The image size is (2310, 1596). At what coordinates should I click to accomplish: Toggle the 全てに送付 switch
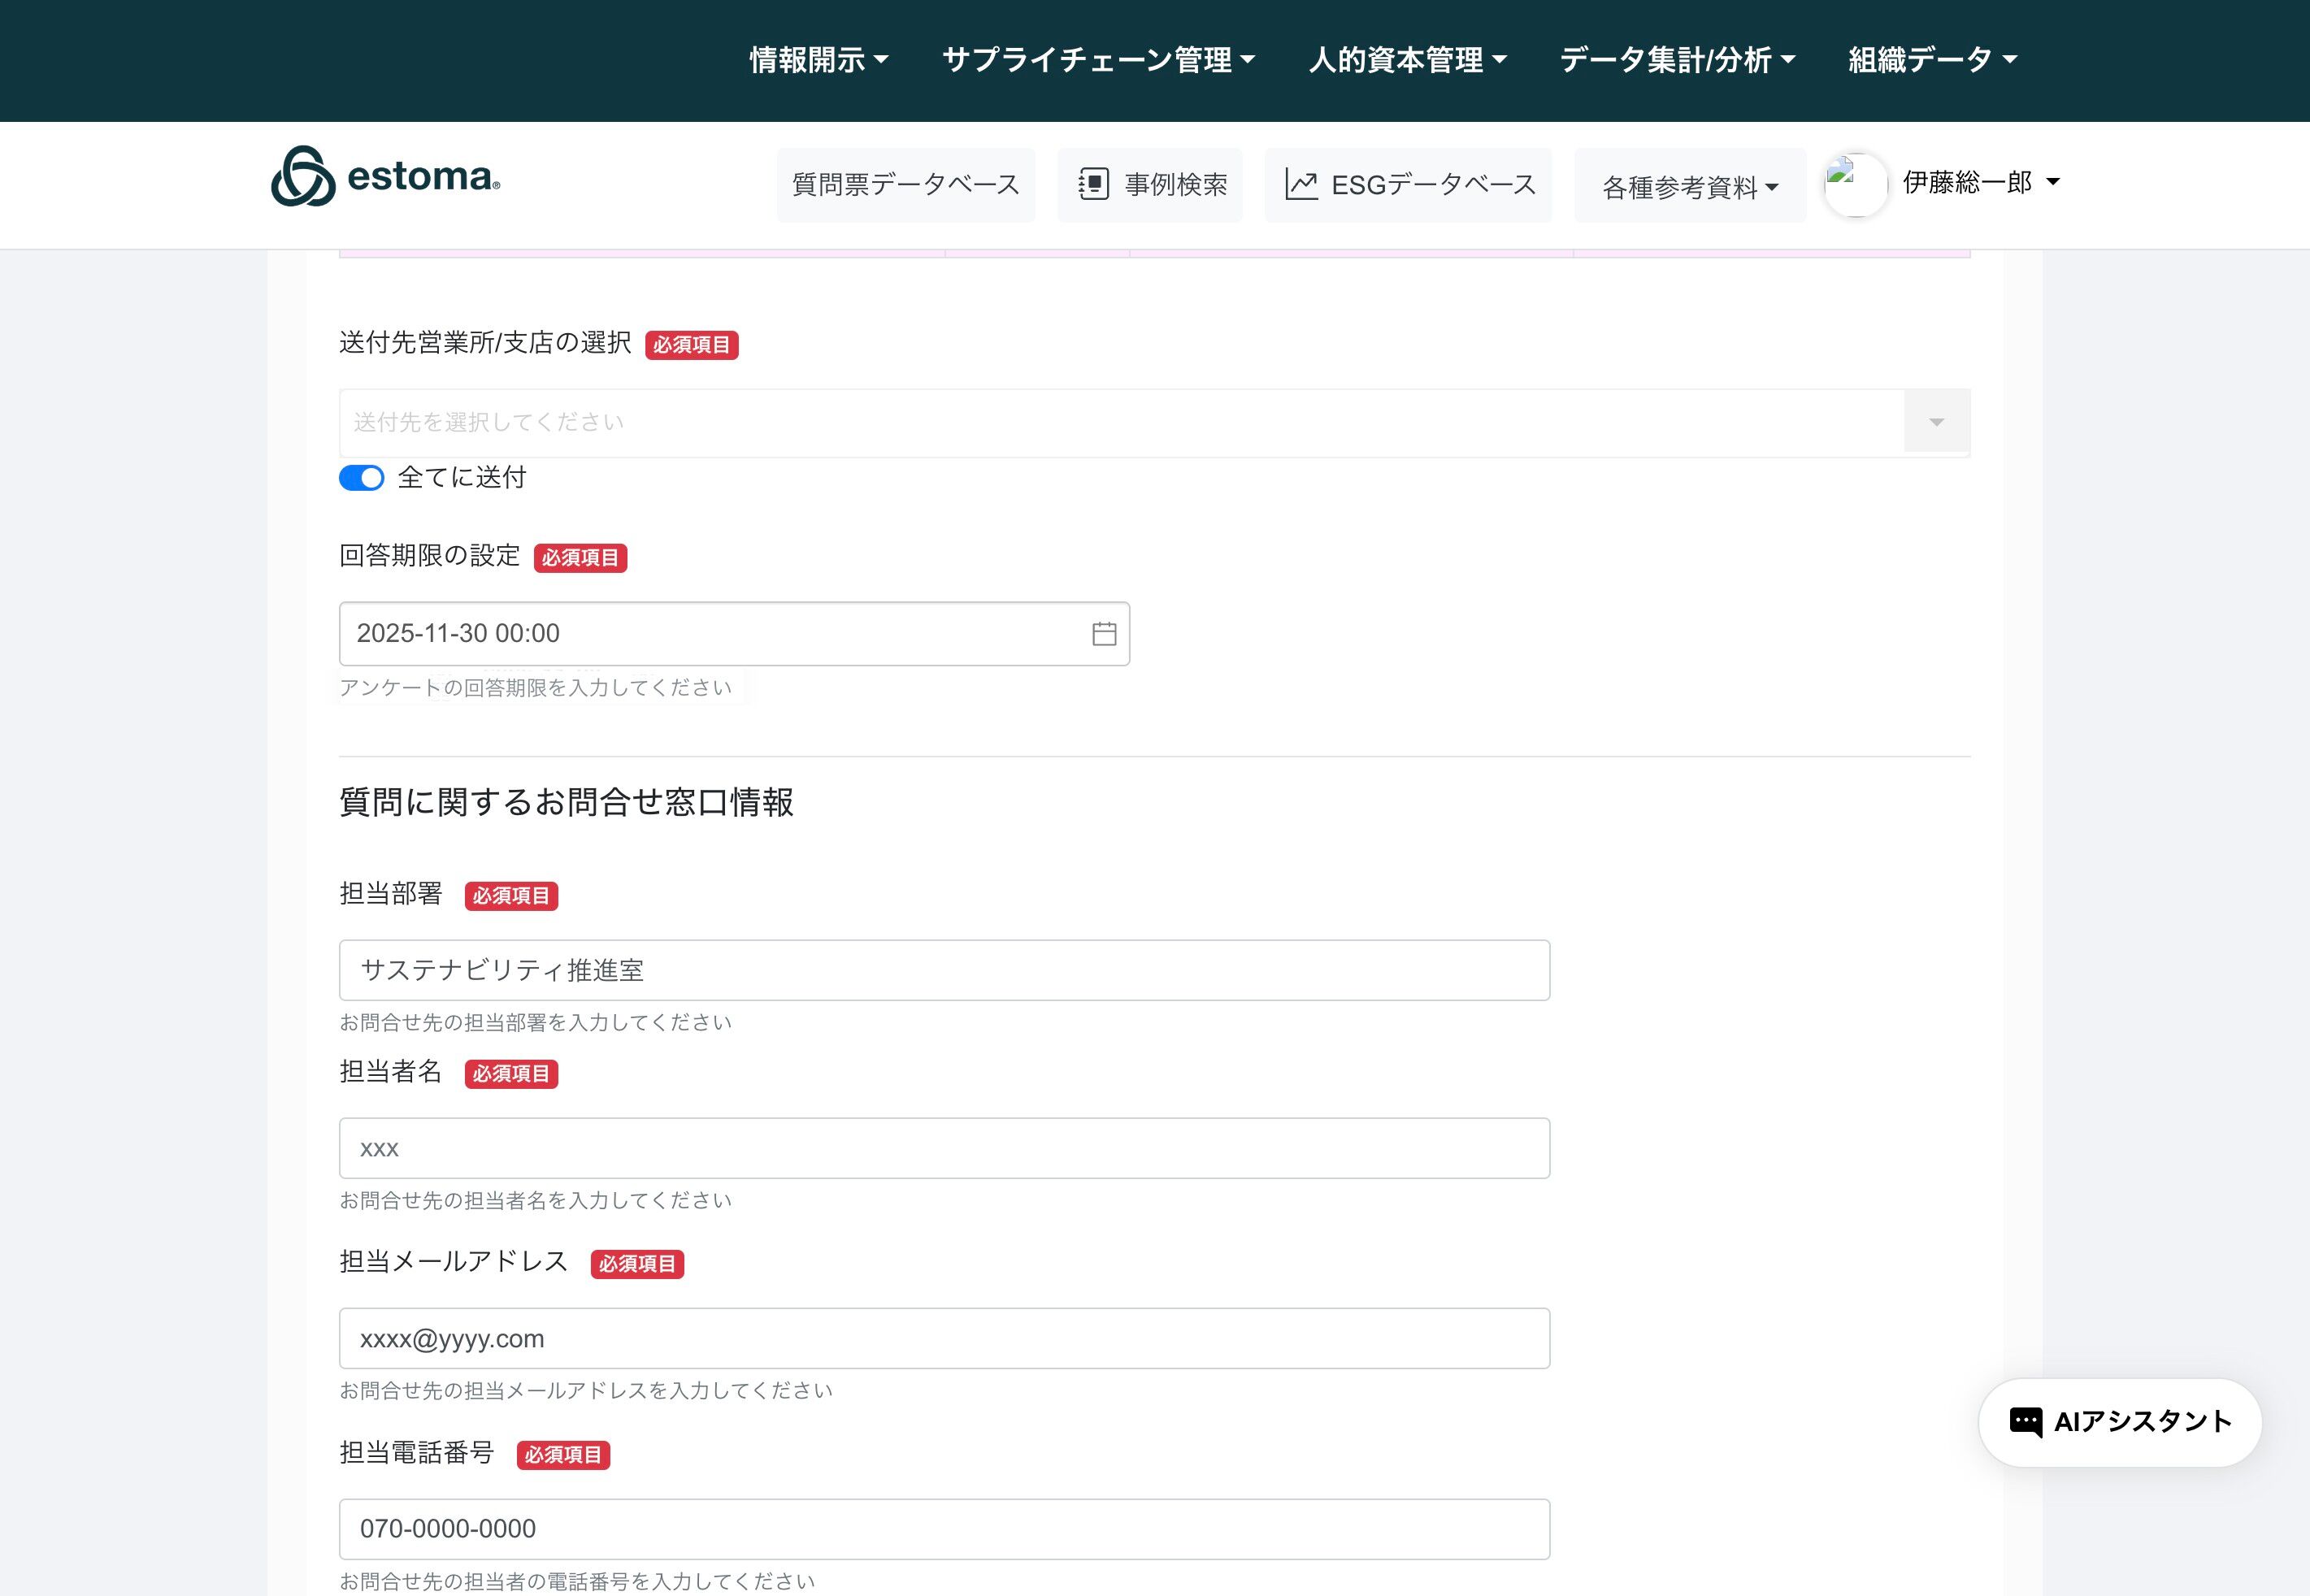361,478
